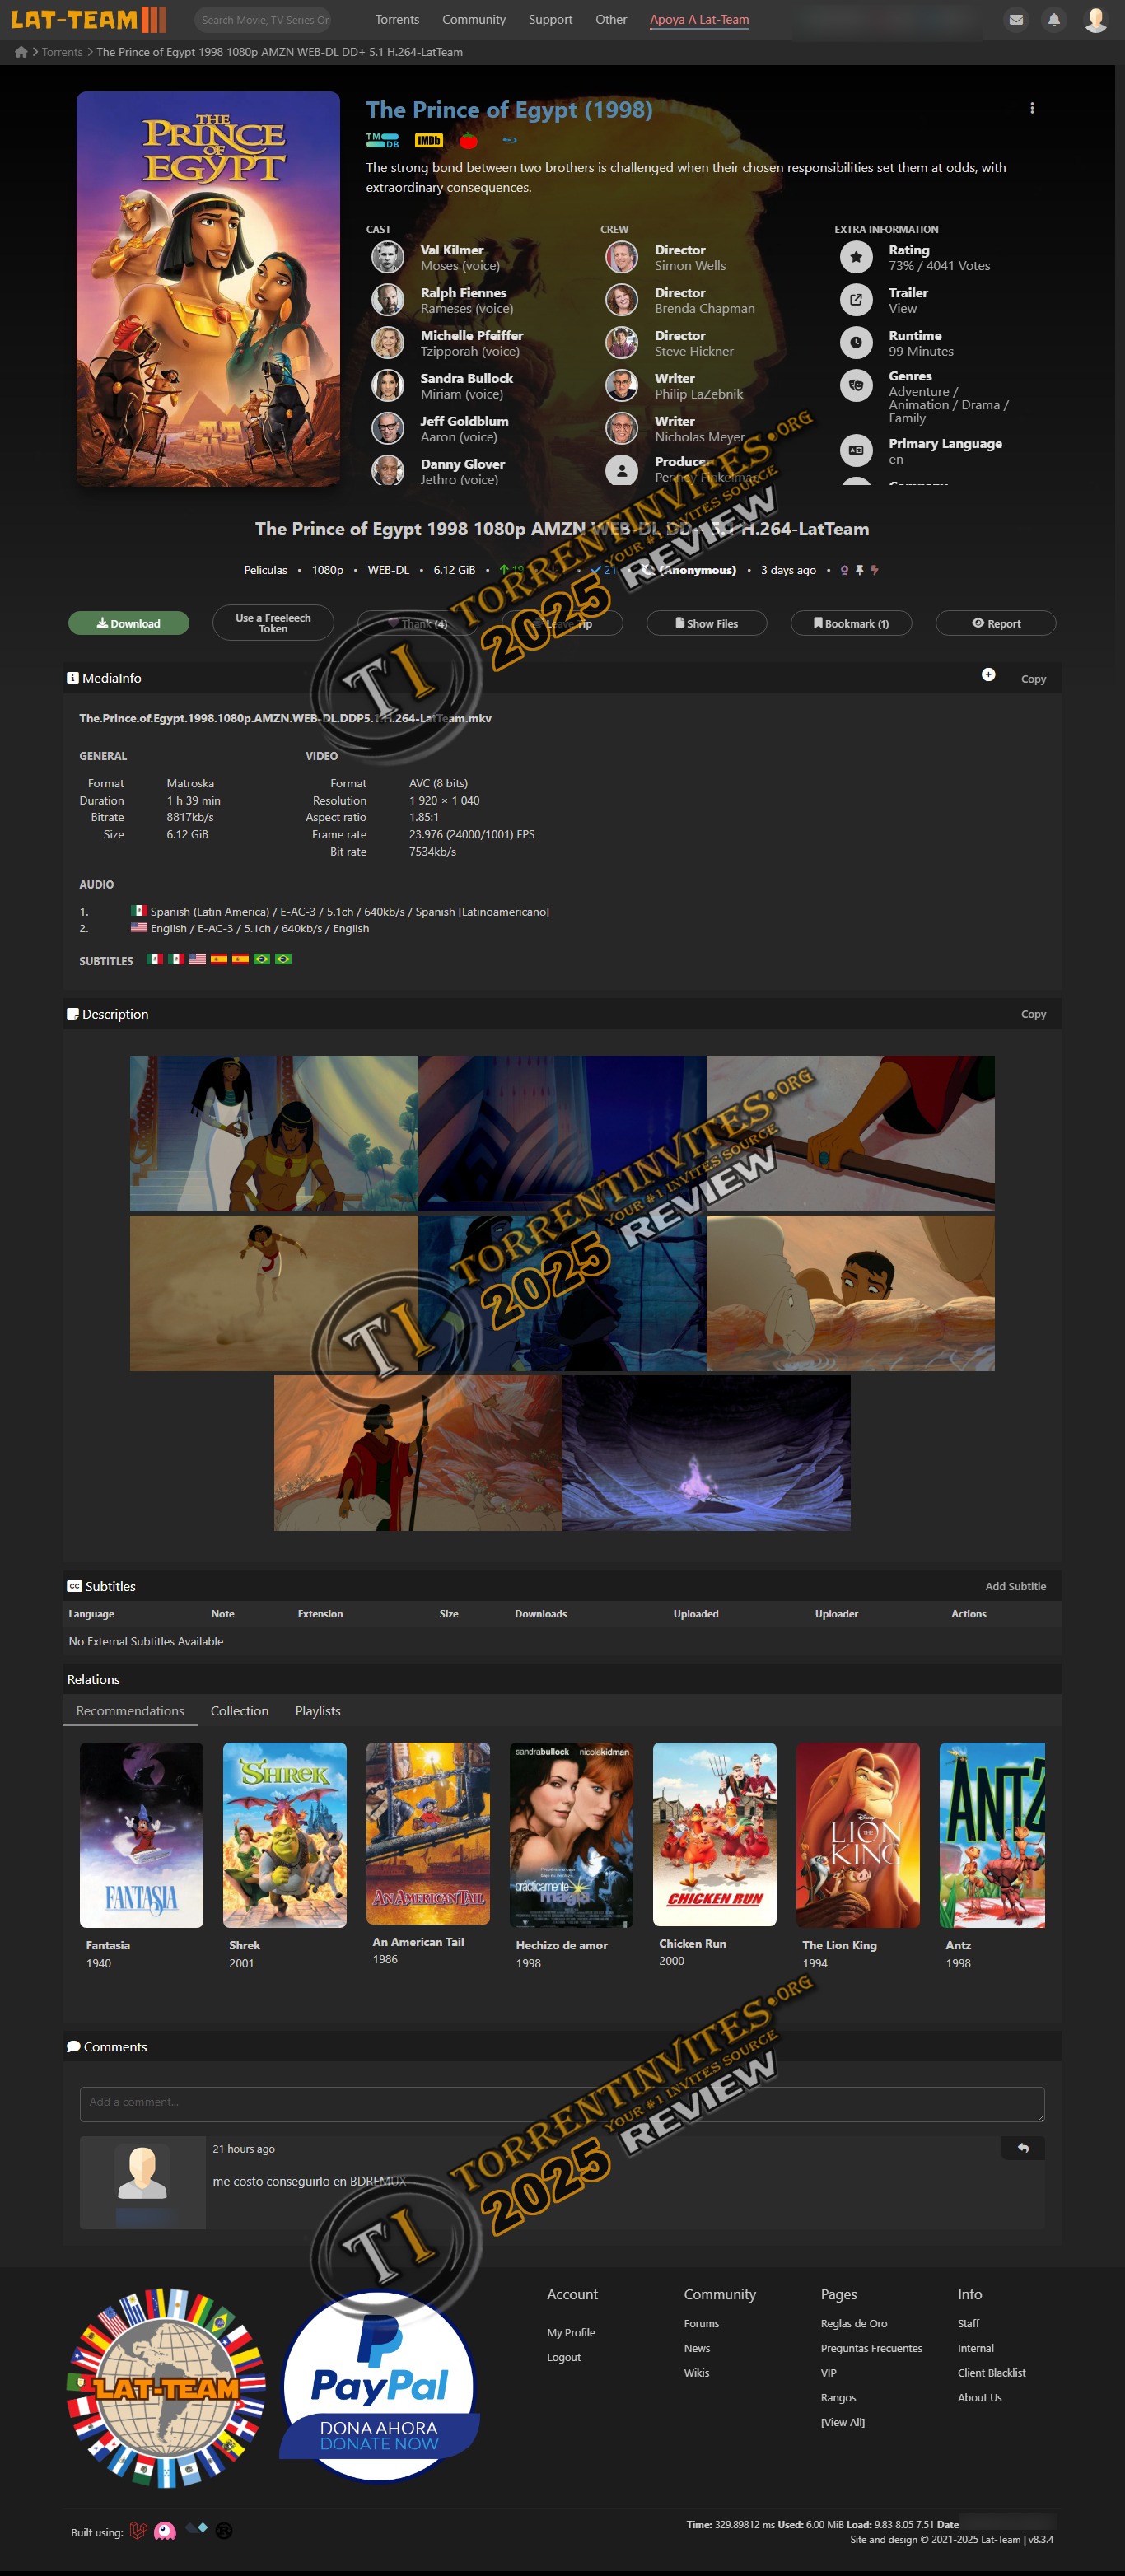This screenshot has height=2576, width=1125.
Task: Click the Laravel logo in footer
Action: pyautogui.click(x=138, y=2531)
